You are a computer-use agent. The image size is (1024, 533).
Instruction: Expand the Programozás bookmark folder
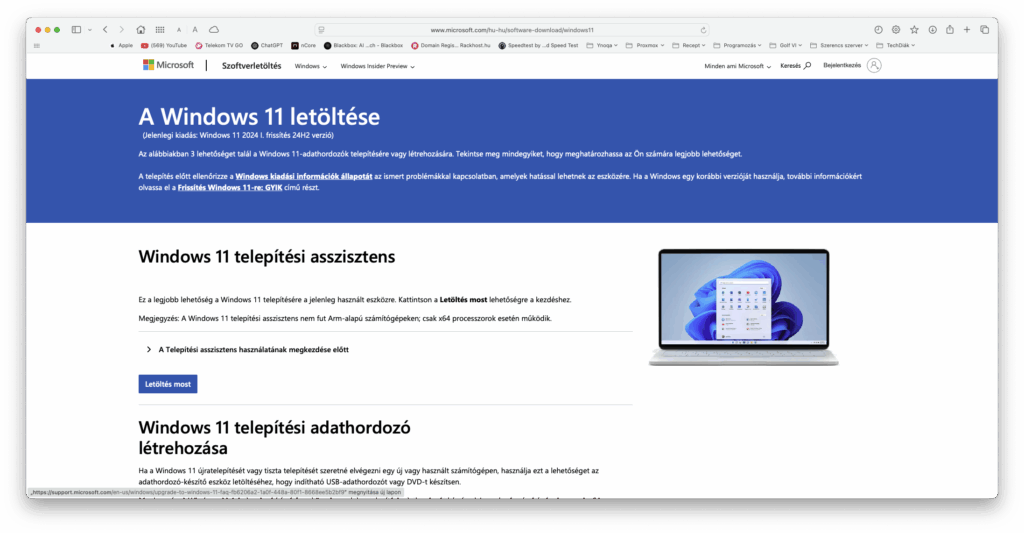coord(737,46)
